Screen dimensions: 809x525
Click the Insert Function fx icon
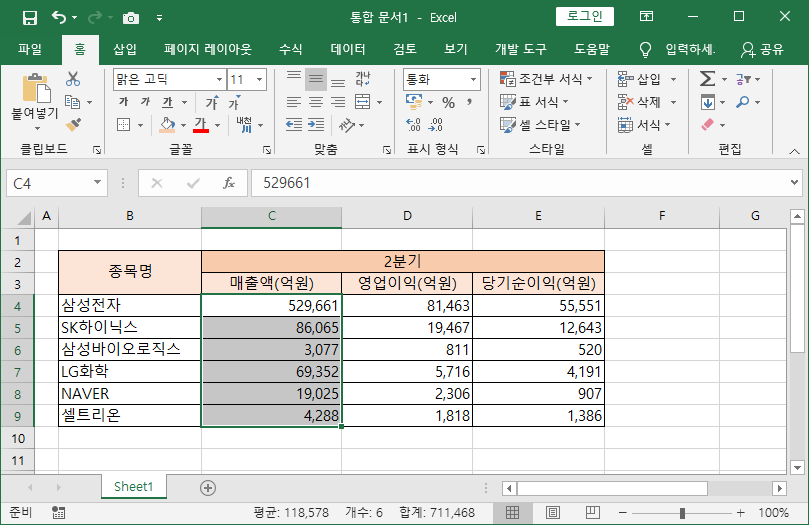pyautogui.click(x=229, y=183)
